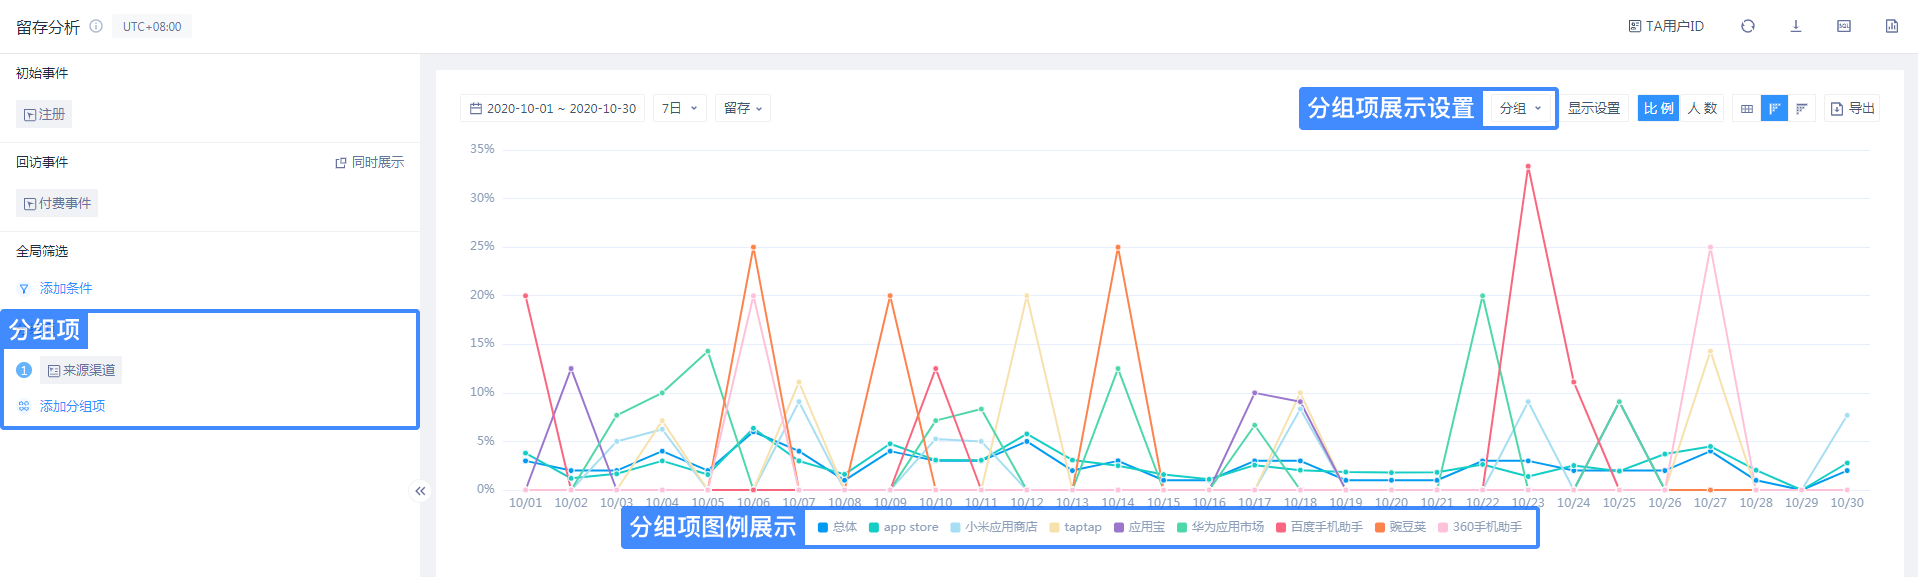Viewport: 1920px width, 577px height.
Task: Click the download arrow icon in top bar
Action: coord(1795,26)
